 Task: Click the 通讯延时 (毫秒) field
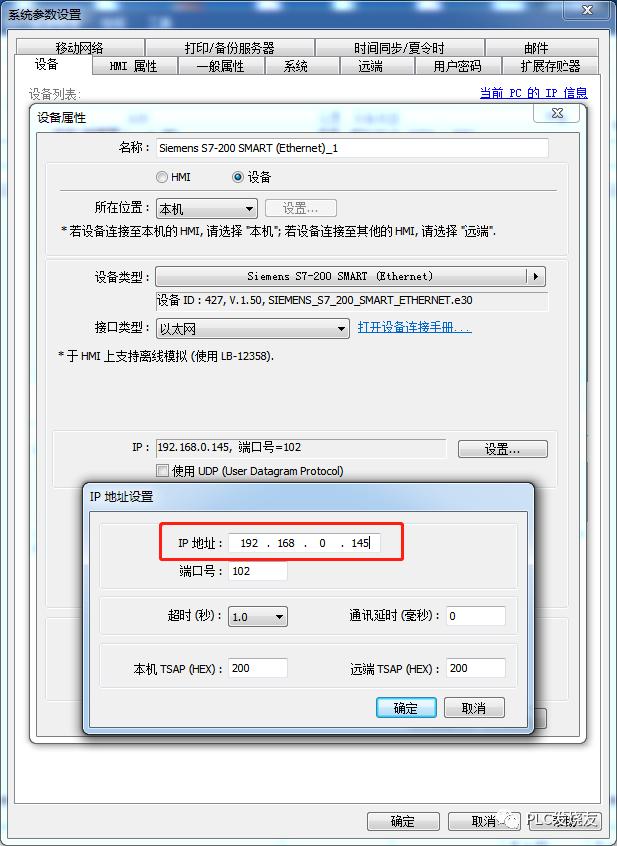476,616
